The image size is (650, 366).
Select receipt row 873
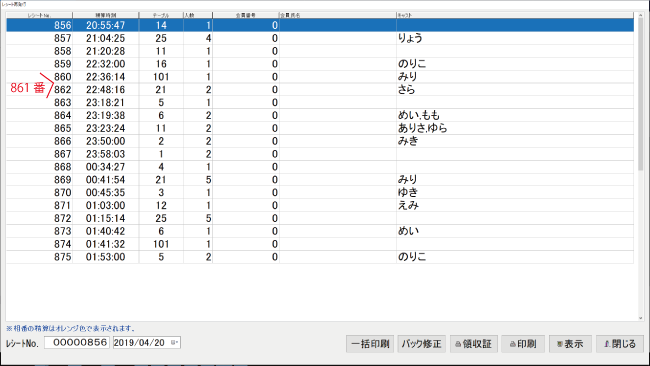[x=320, y=231]
